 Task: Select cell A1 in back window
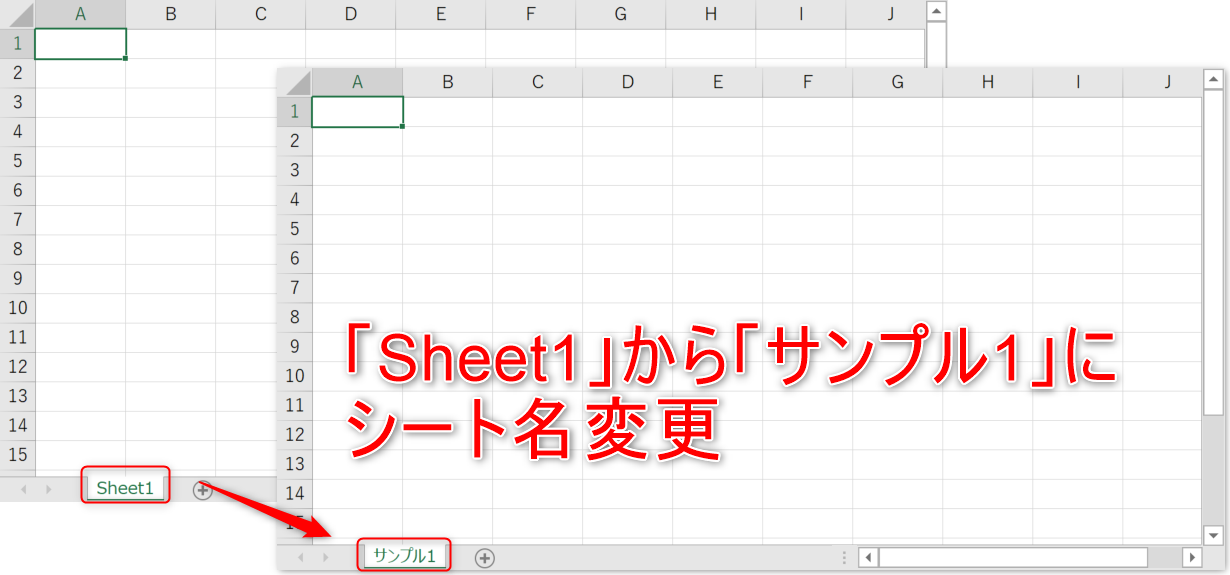point(80,44)
